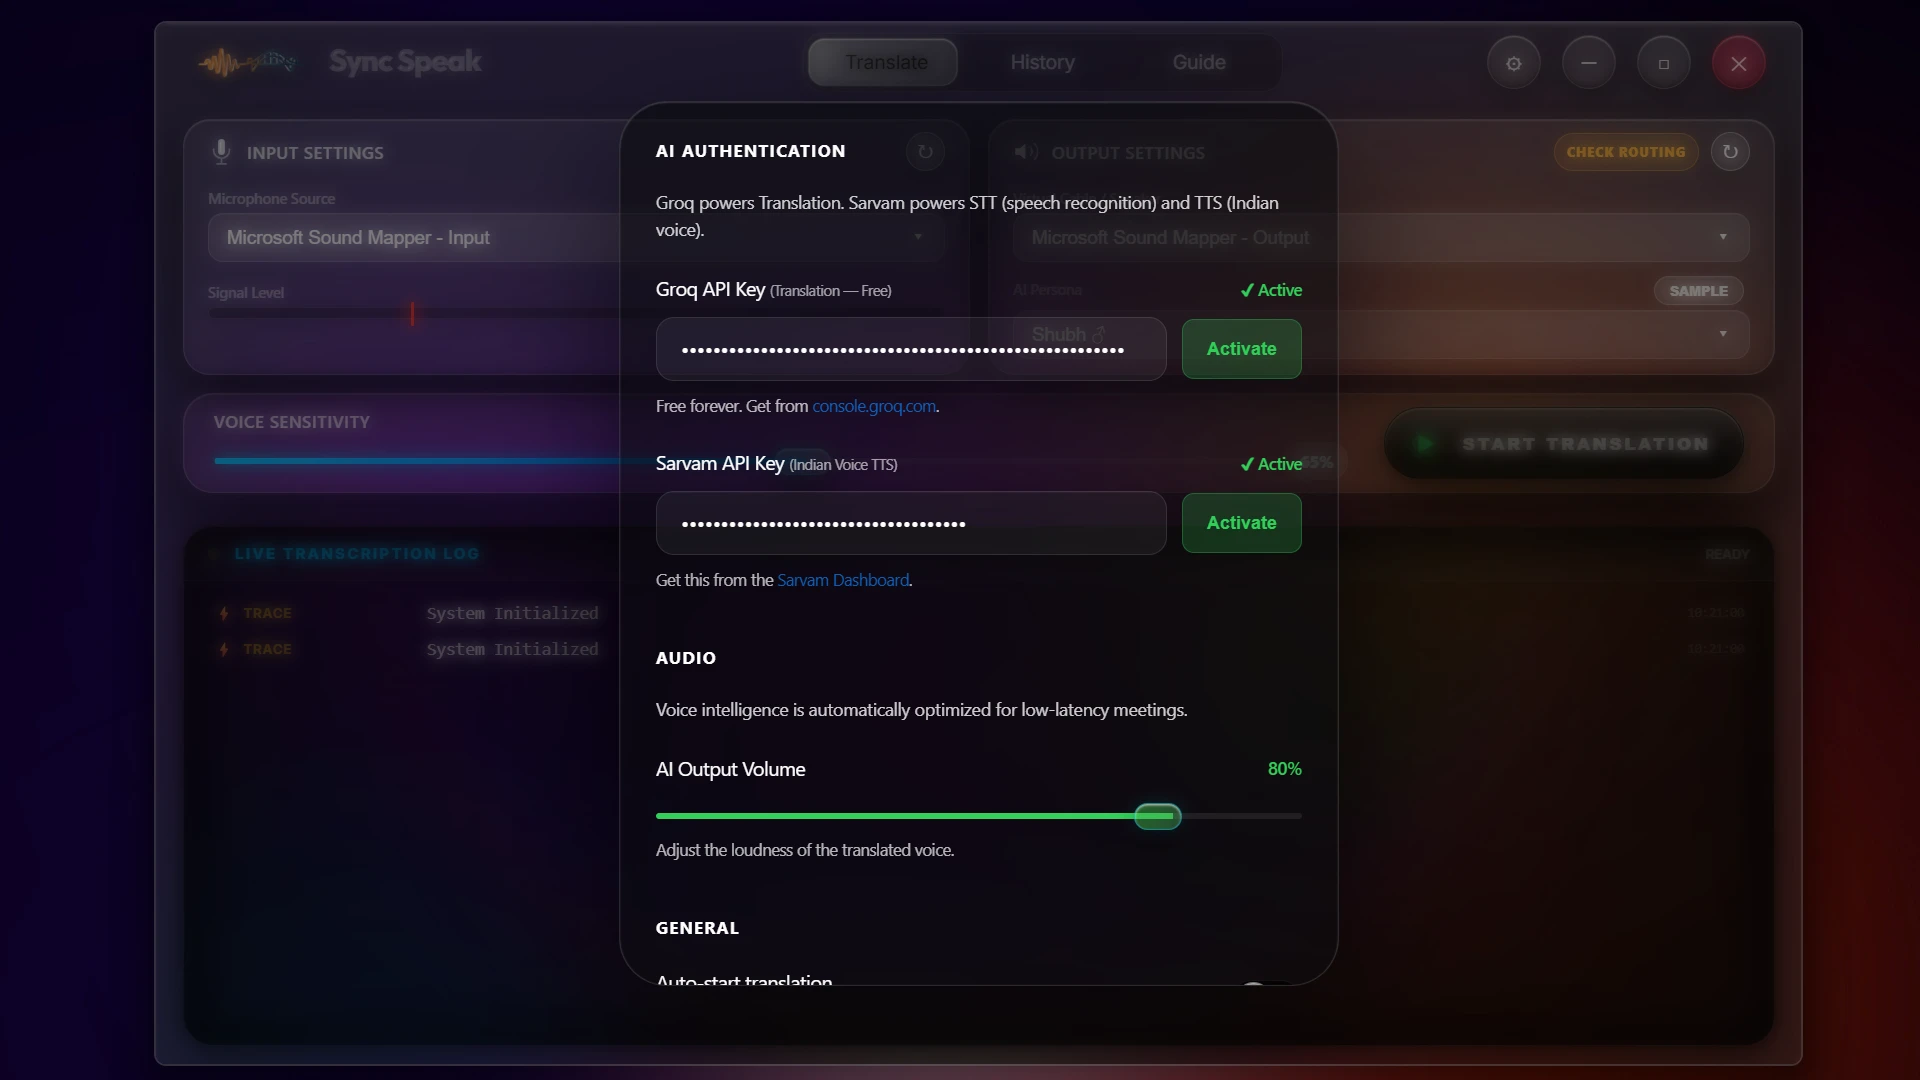
Task: Activate the Sarvam API key
Action: coord(1241,523)
